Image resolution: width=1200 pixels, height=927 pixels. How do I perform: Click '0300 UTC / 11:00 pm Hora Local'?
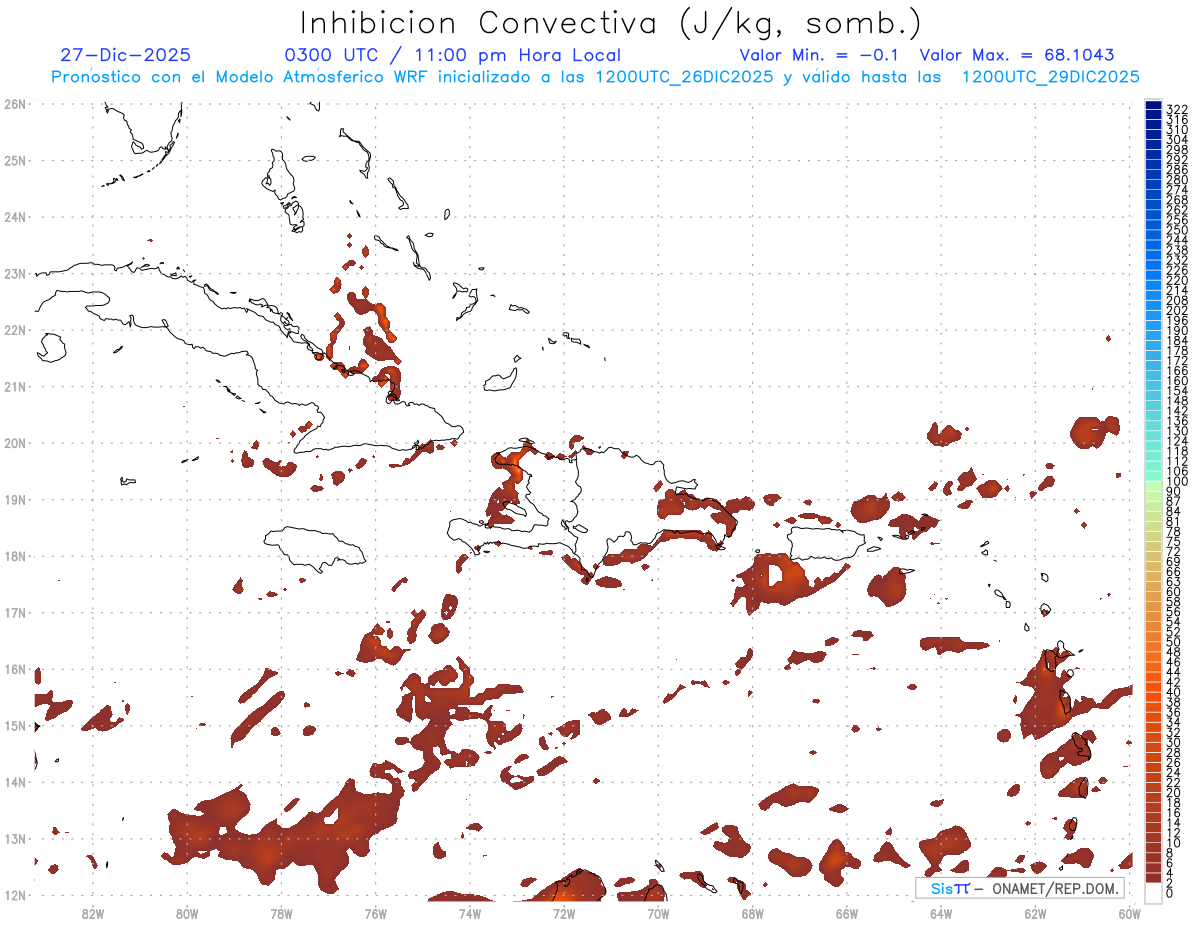coord(453,56)
